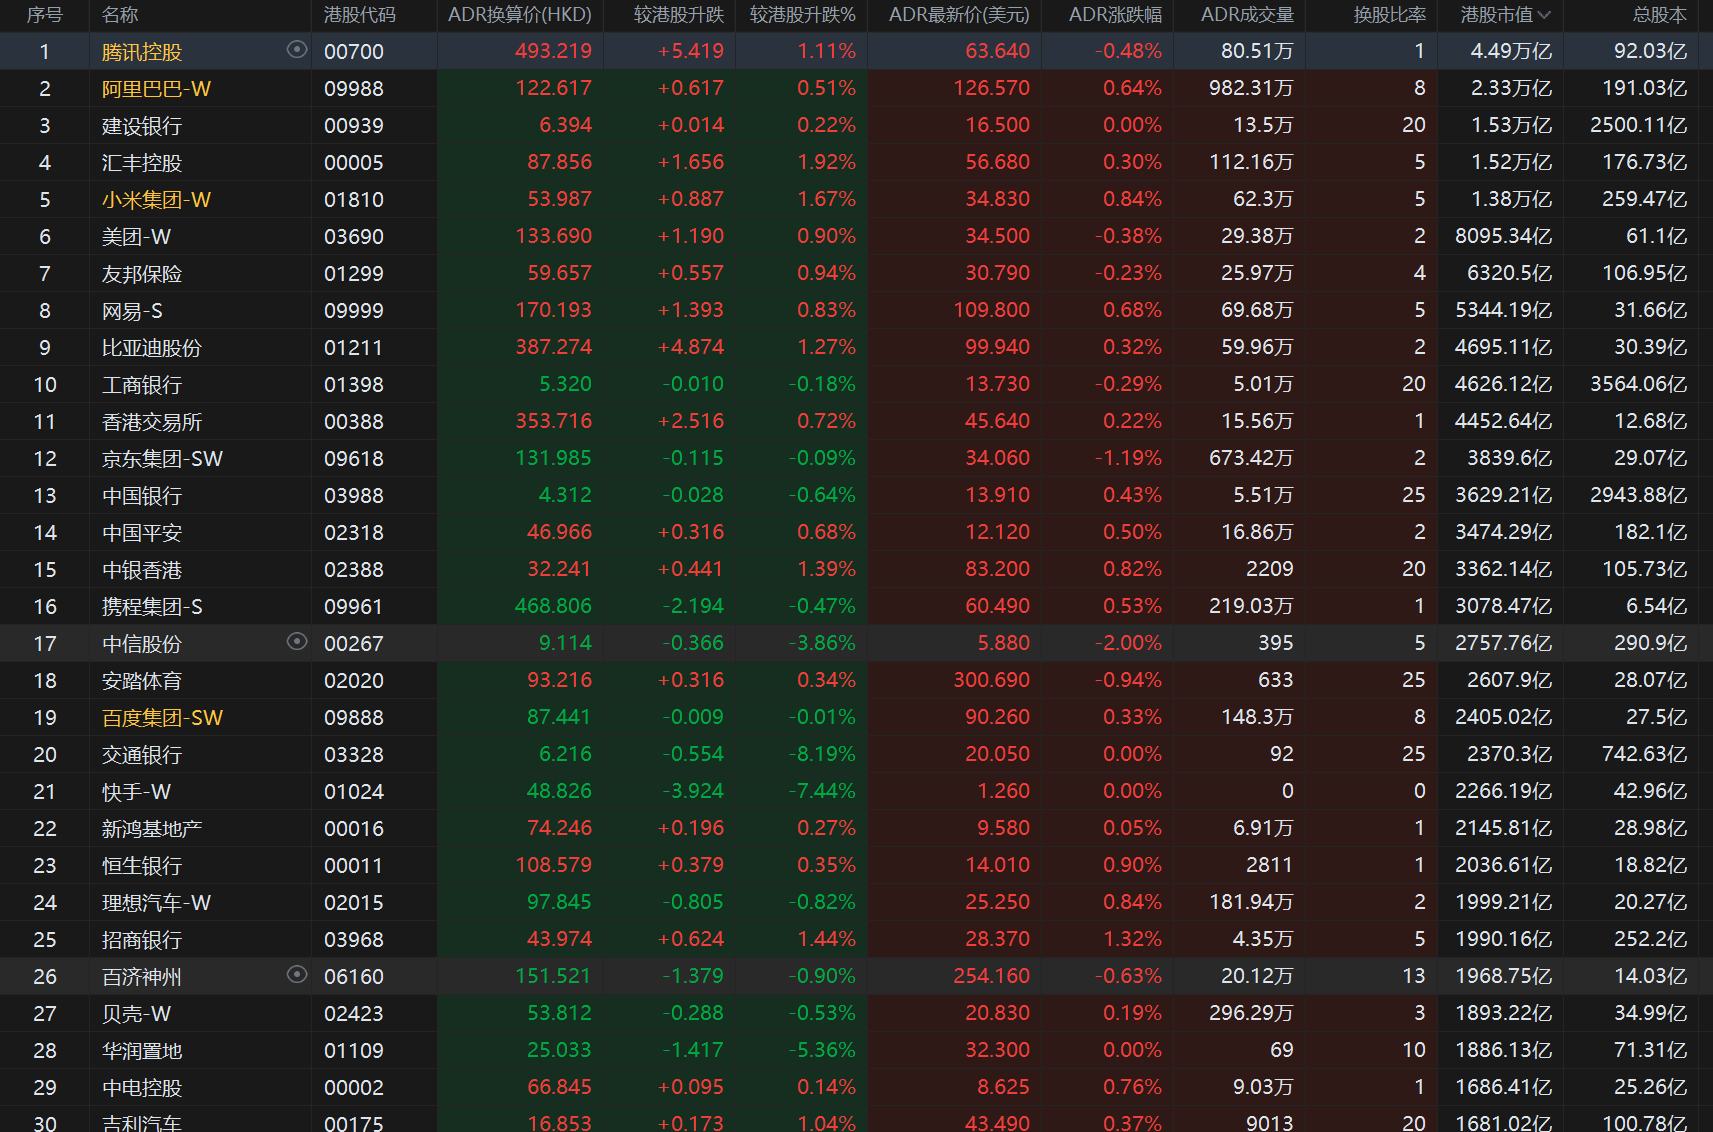Sort by the 名称 column header
The image size is (1713, 1132).
[120, 15]
